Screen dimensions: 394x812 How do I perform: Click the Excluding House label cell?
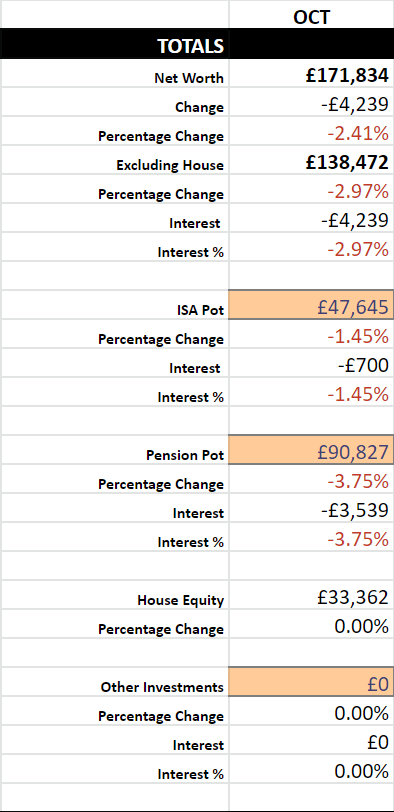click(x=114, y=161)
